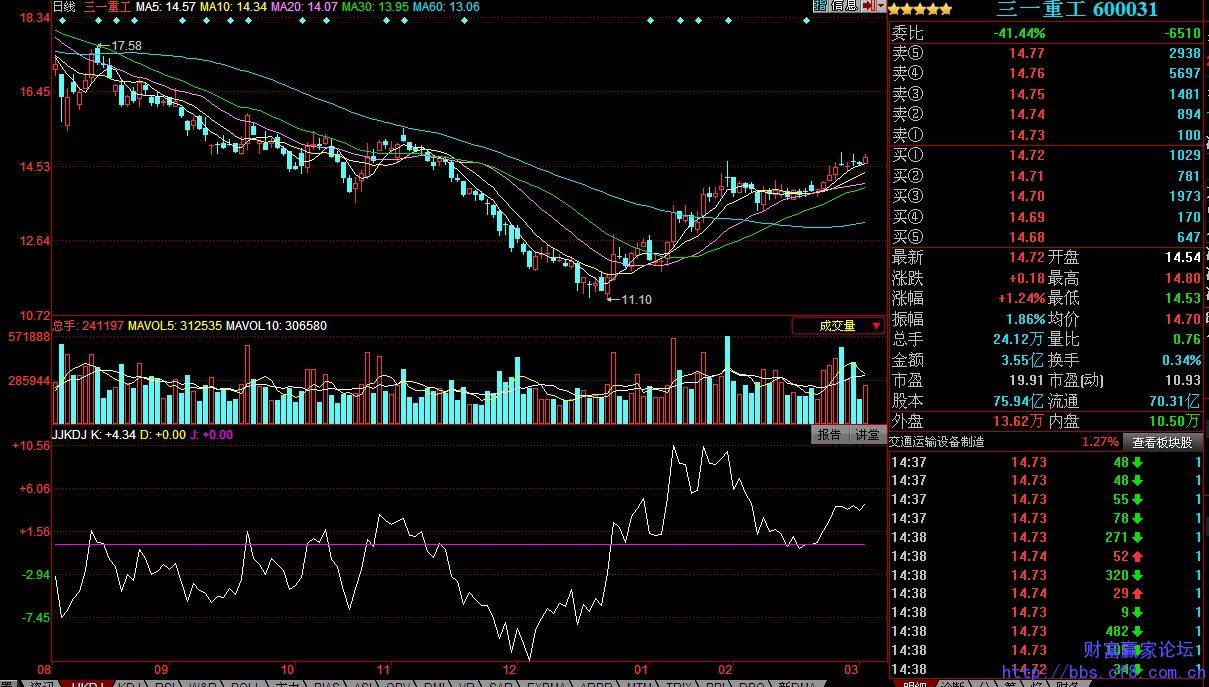Click the 指 indicator icon above the chart

[x=818, y=6]
